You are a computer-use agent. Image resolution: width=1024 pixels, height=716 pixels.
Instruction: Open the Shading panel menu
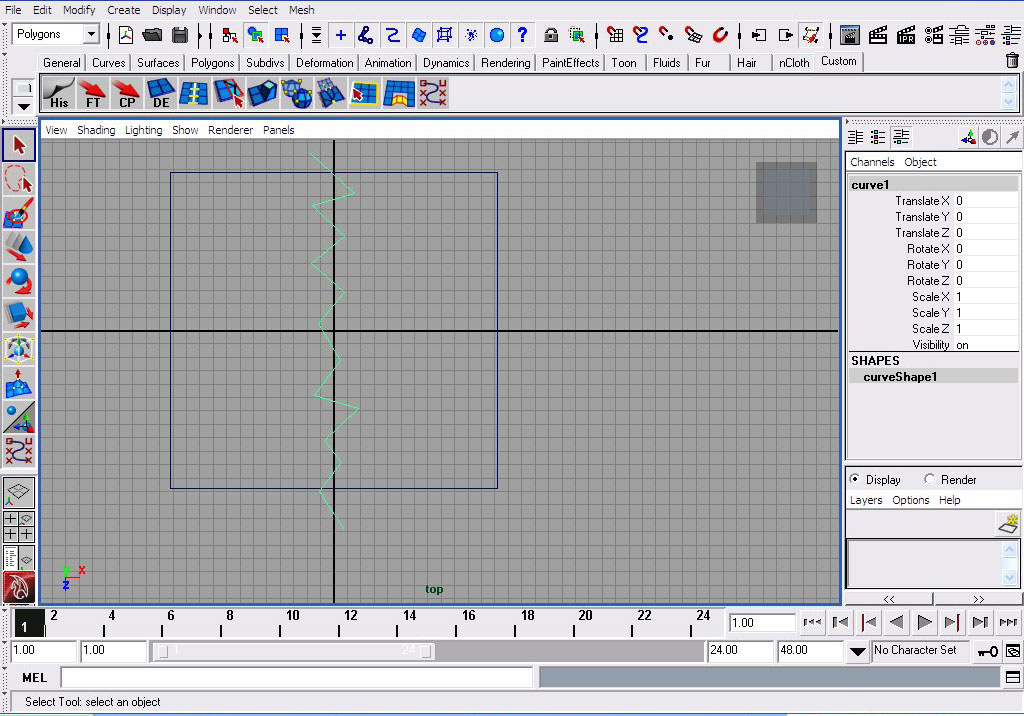coord(96,130)
